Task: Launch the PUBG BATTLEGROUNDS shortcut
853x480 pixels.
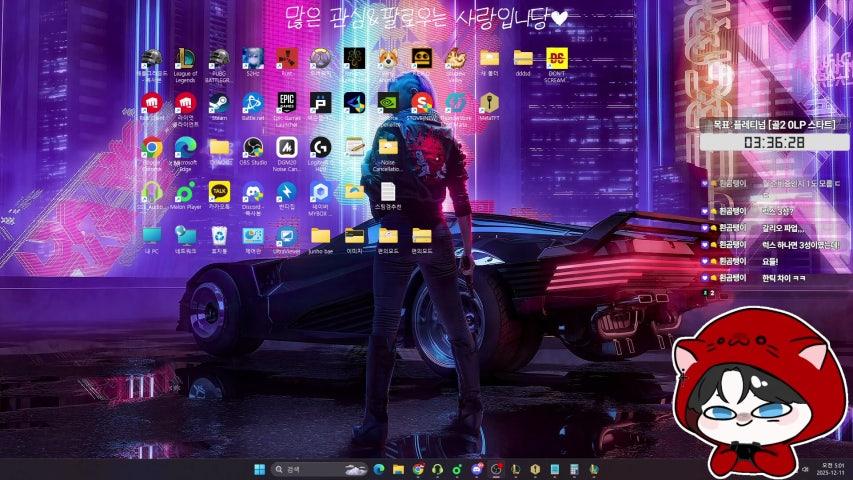Action: coord(219,58)
